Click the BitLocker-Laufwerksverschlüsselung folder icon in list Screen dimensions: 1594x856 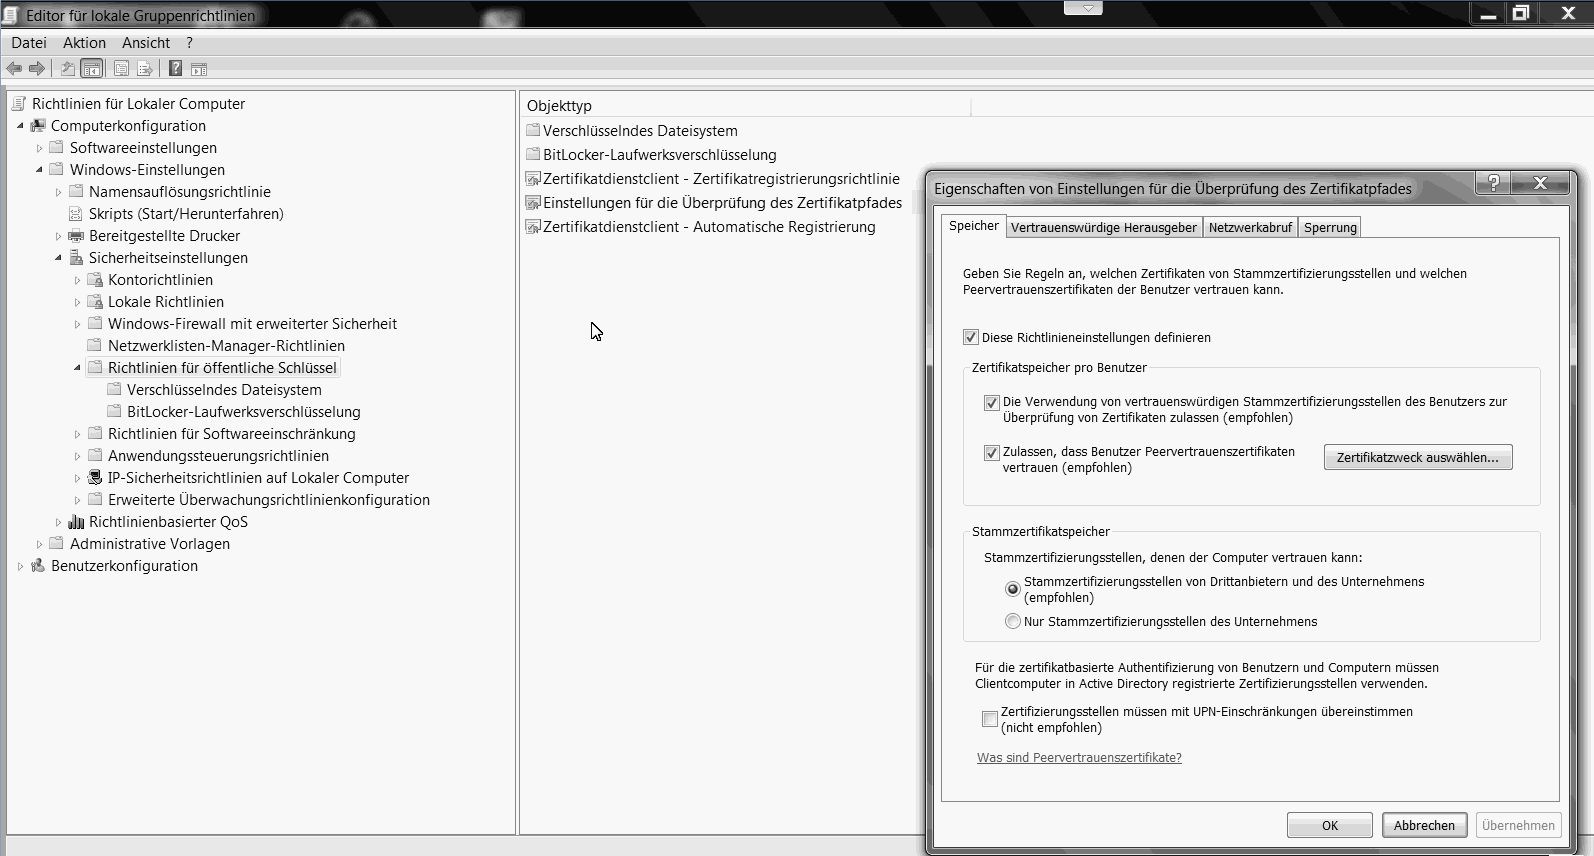pyautogui.click(x=533, y=154)
